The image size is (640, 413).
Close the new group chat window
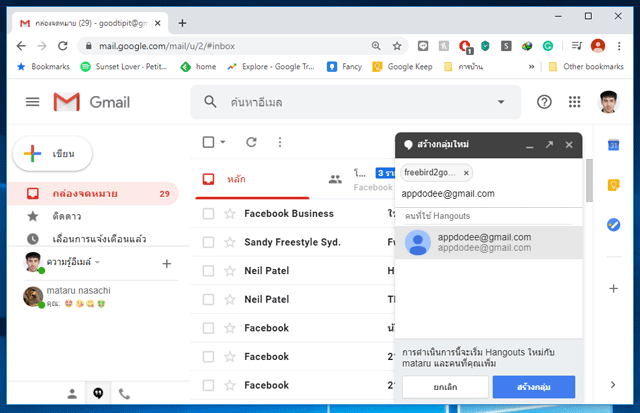click(569, 144)
